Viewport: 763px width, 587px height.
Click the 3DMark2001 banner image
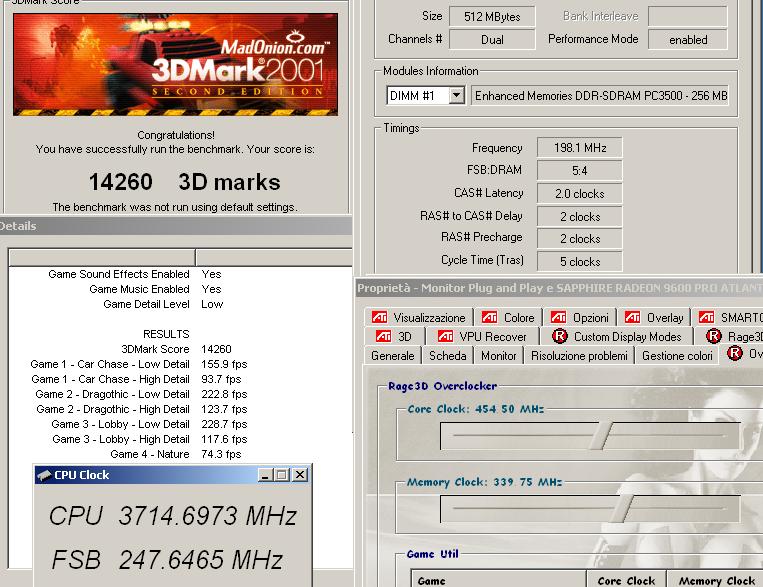tap(175, 64)
